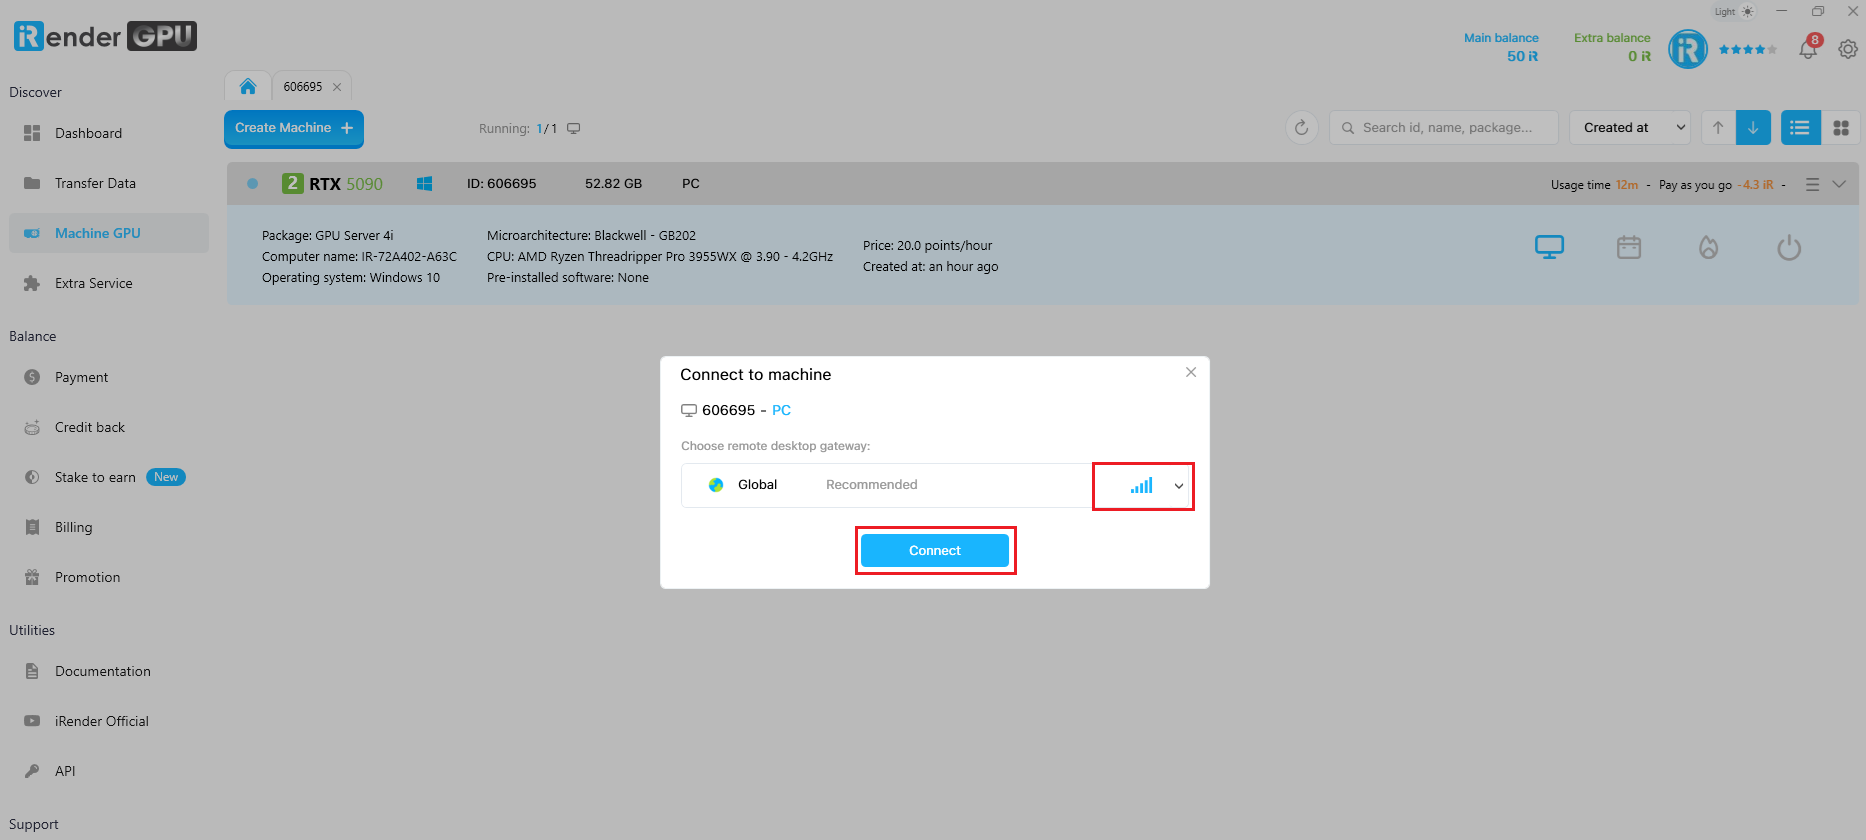Sort ascending with the up arrow
Viewport: 1866px width, 840px height.
point(1718,128)
